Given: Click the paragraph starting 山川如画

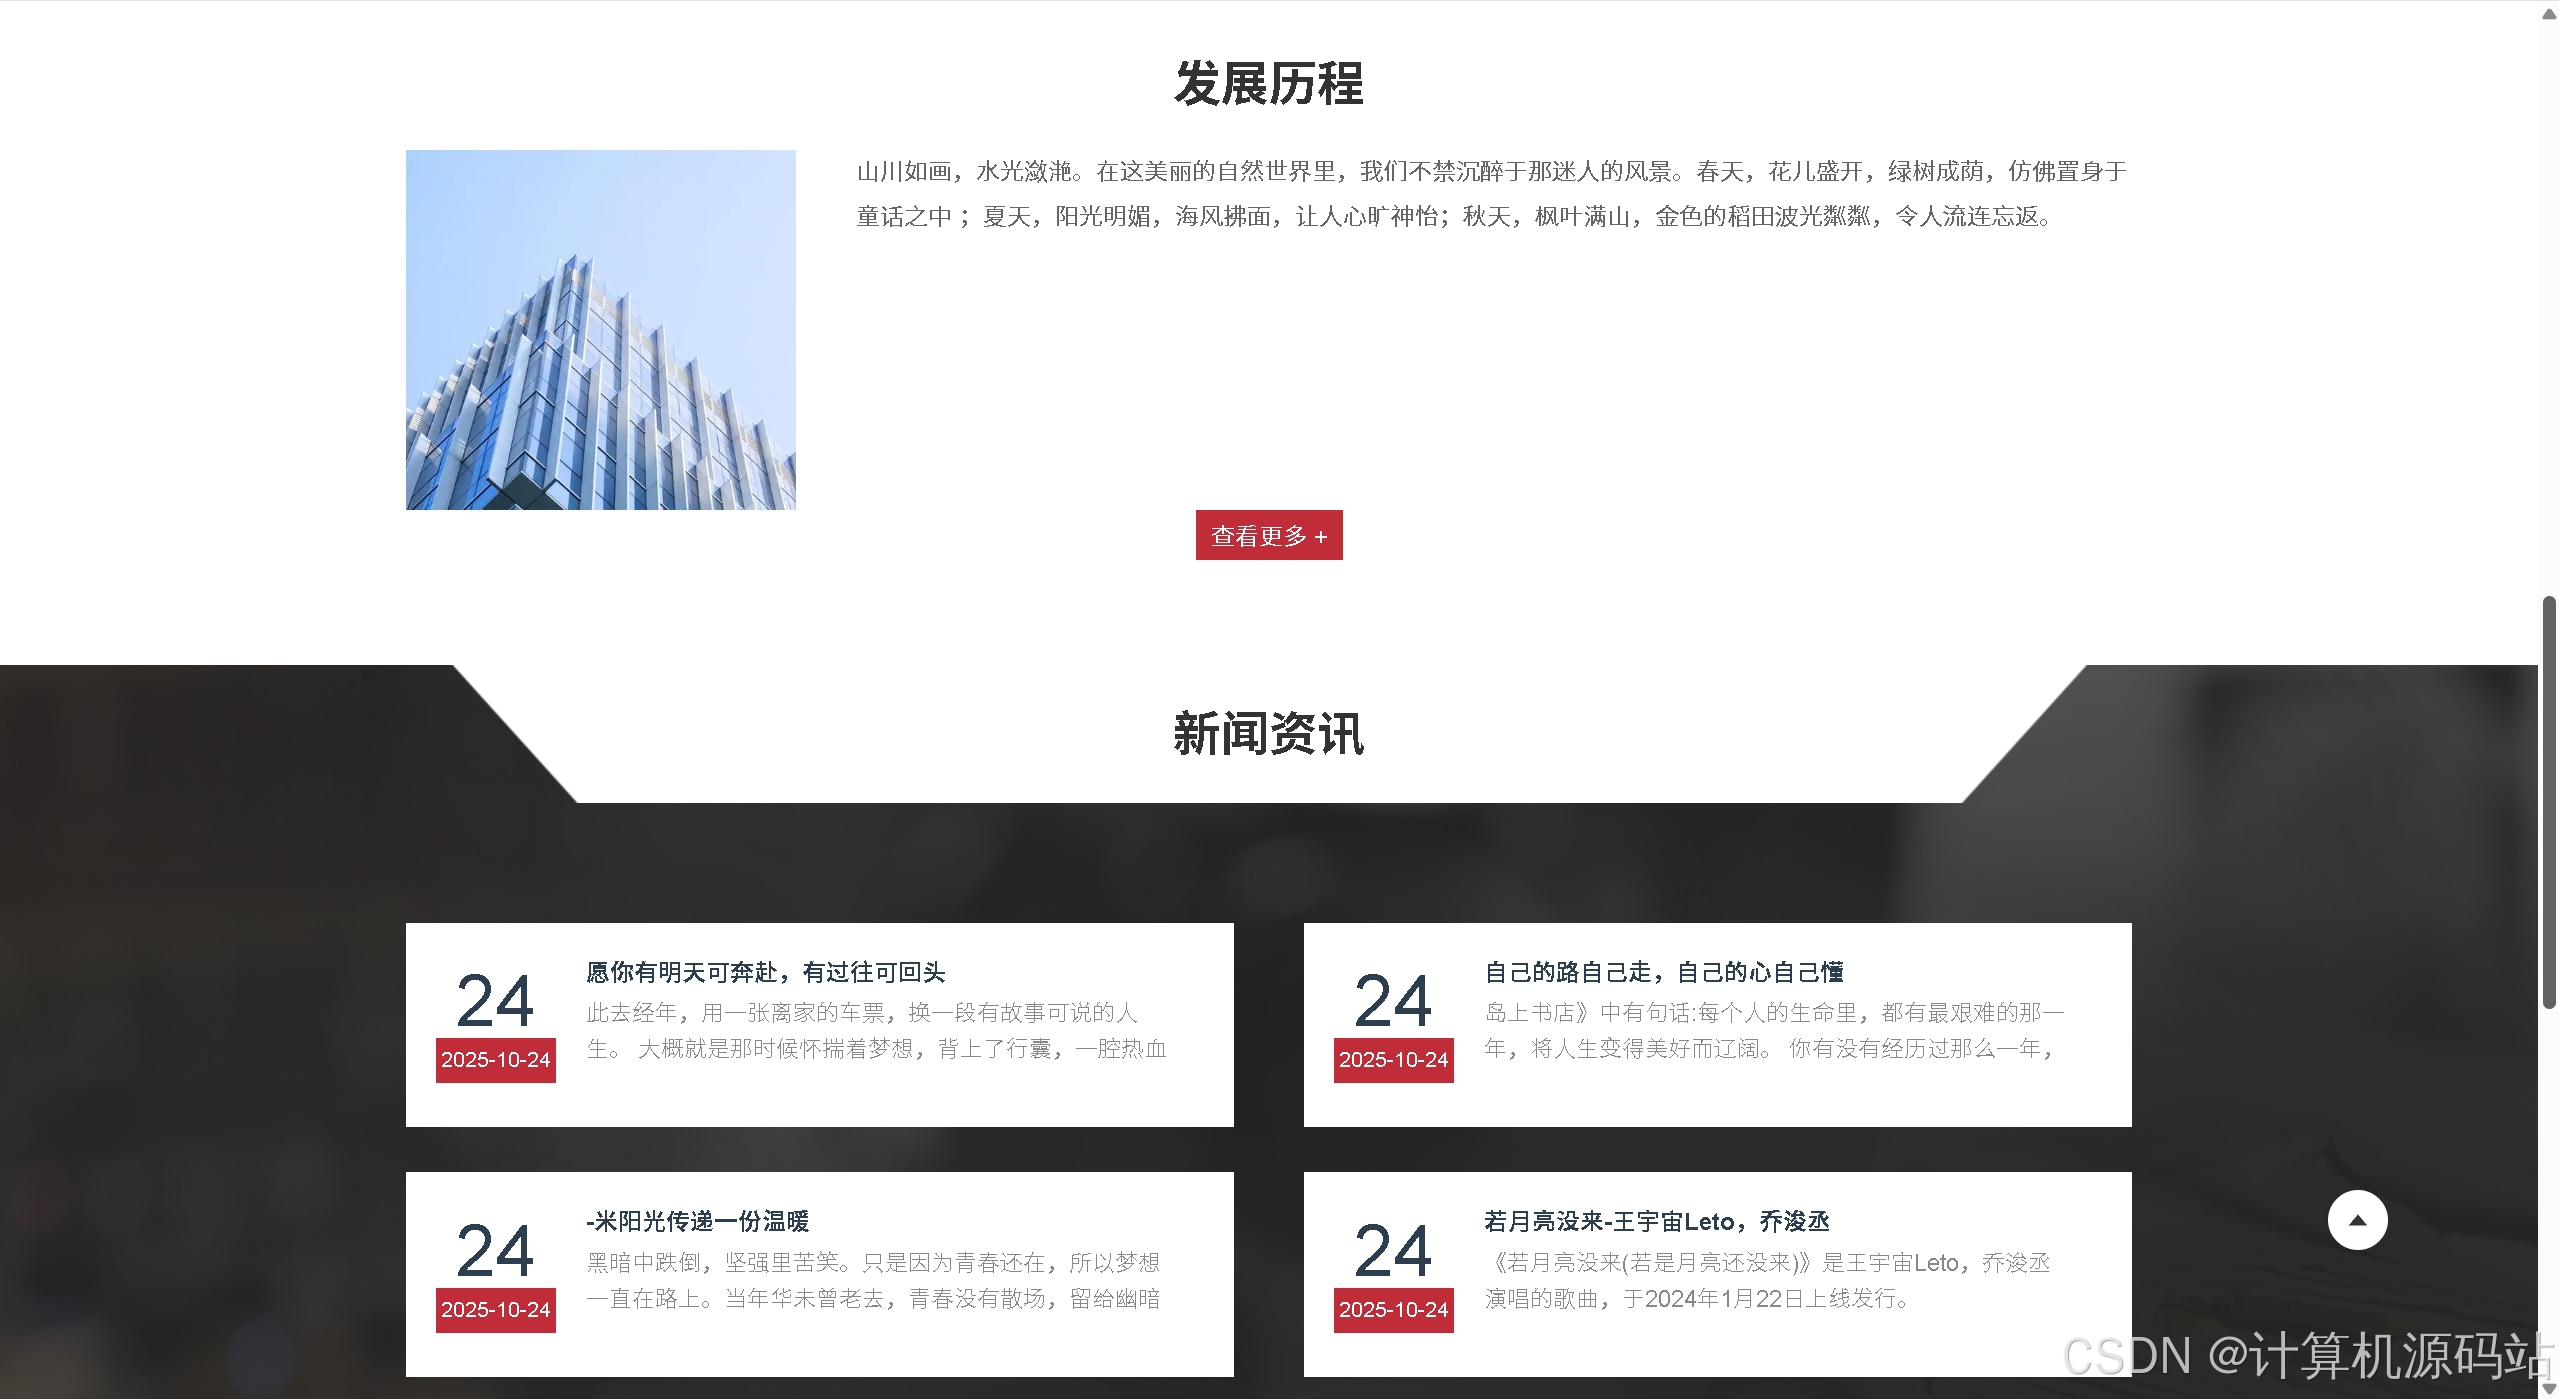Looking at the screenshot, I should 1492,194.
